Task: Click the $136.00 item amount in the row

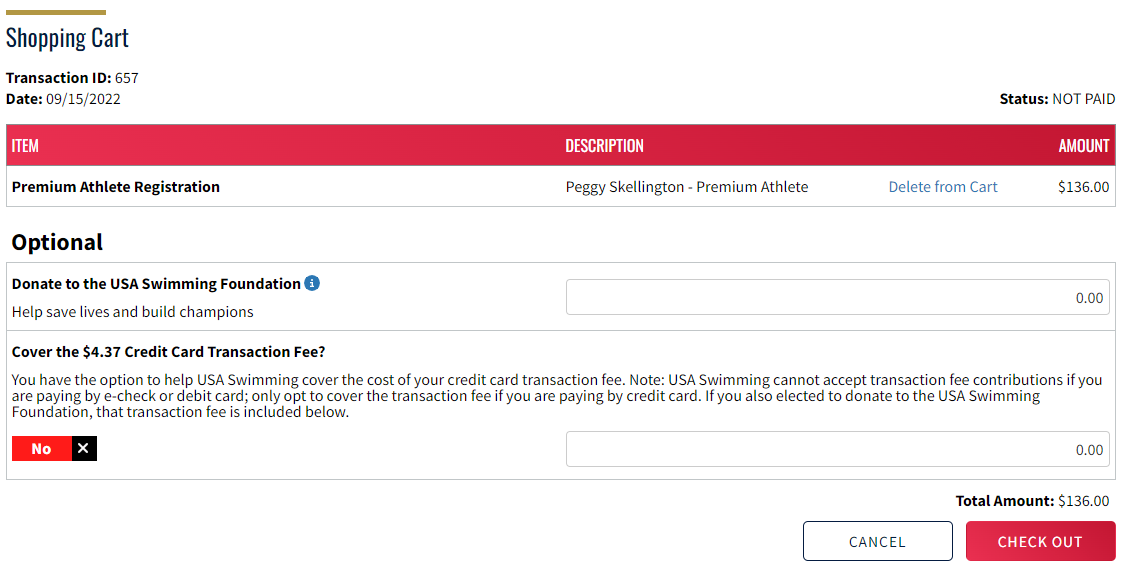Action: coord(1083,187)
